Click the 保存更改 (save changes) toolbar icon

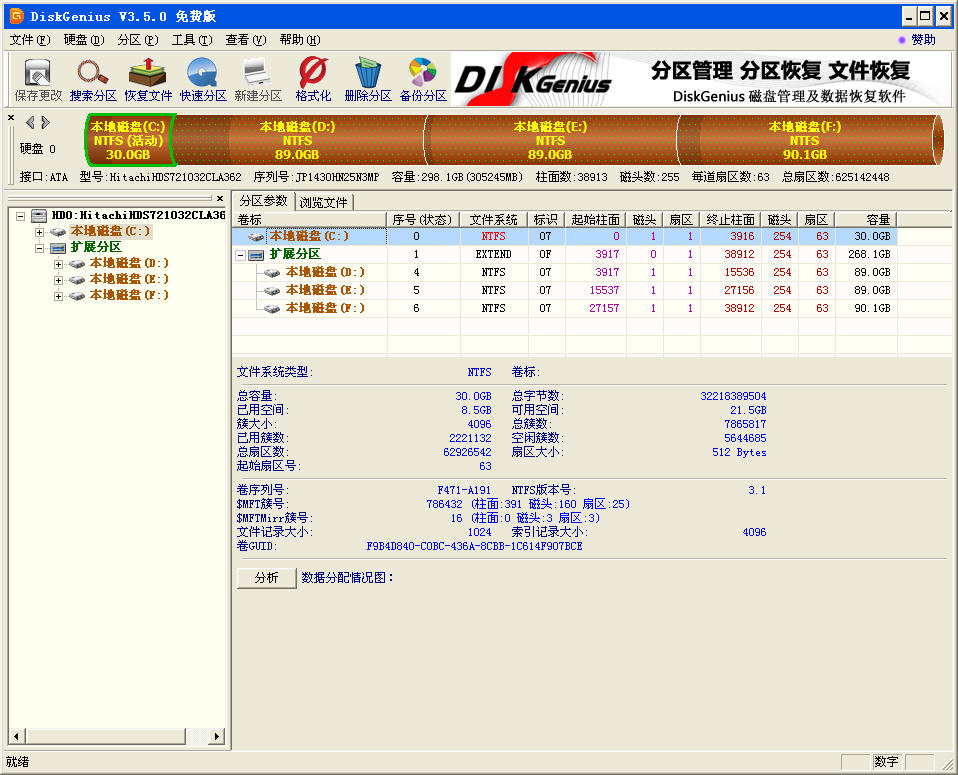pyautogui.click(x=36, y=78)
